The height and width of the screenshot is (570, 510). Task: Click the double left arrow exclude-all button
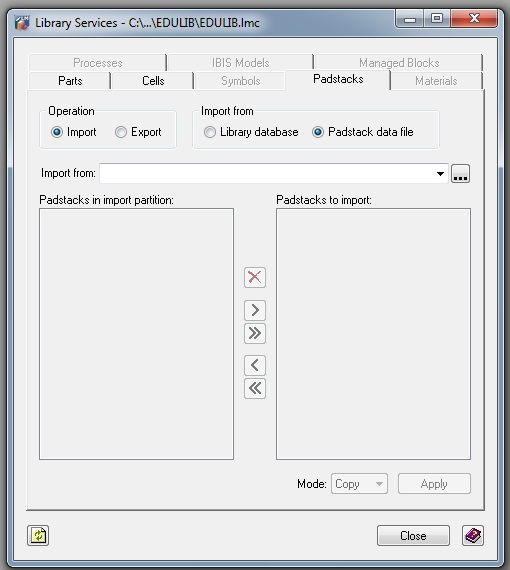coord(254,388)
